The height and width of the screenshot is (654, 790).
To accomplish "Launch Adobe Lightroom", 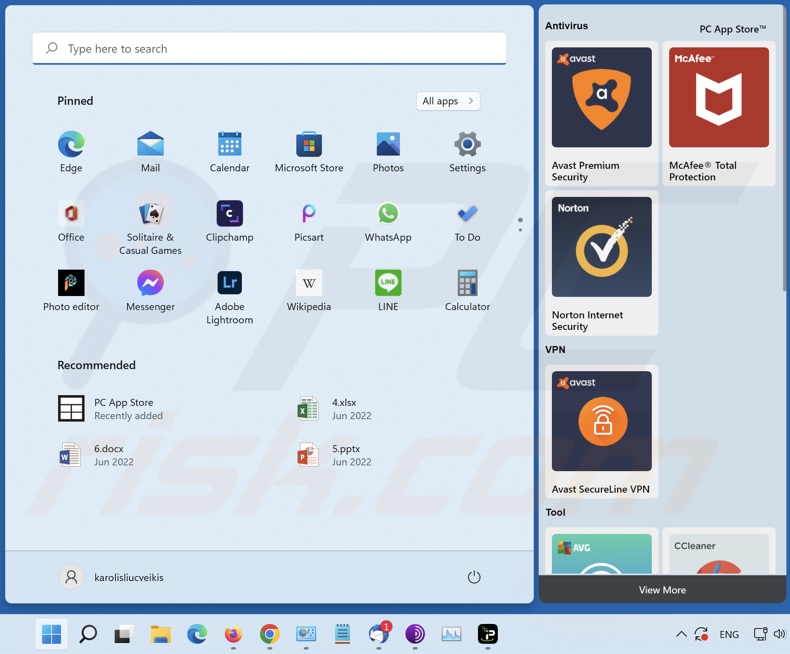I will (229, 297).
